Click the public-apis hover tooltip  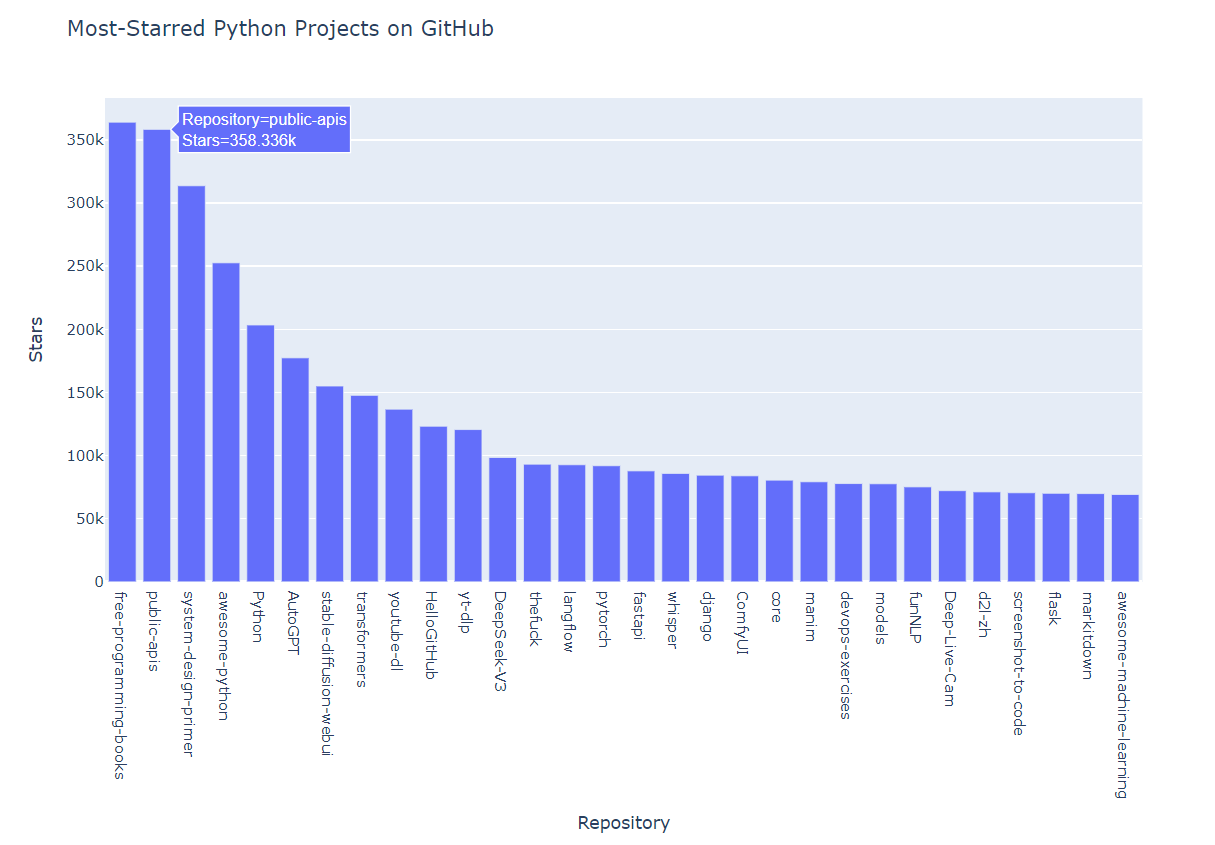coord(265,130)
